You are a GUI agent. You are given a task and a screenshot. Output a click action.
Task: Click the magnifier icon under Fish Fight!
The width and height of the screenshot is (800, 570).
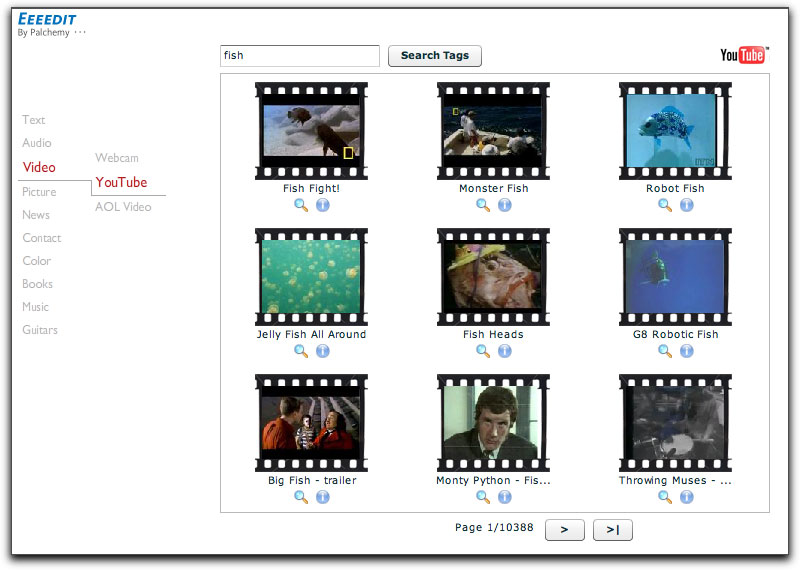tap(301, 205)
